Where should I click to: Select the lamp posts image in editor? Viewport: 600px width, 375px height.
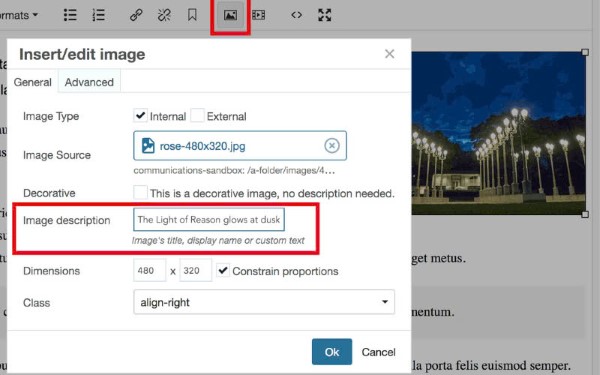(x=498, y=133)
